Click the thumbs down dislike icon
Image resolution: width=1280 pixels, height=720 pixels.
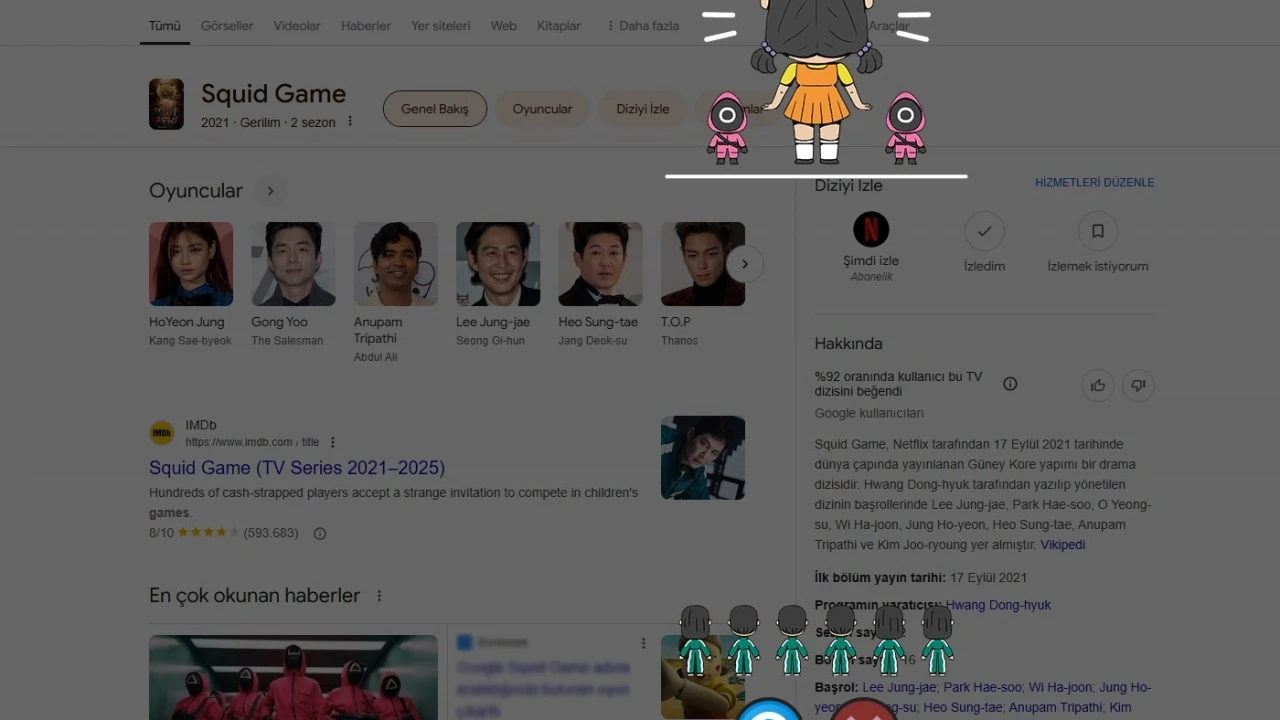(x=1138, y=385)
